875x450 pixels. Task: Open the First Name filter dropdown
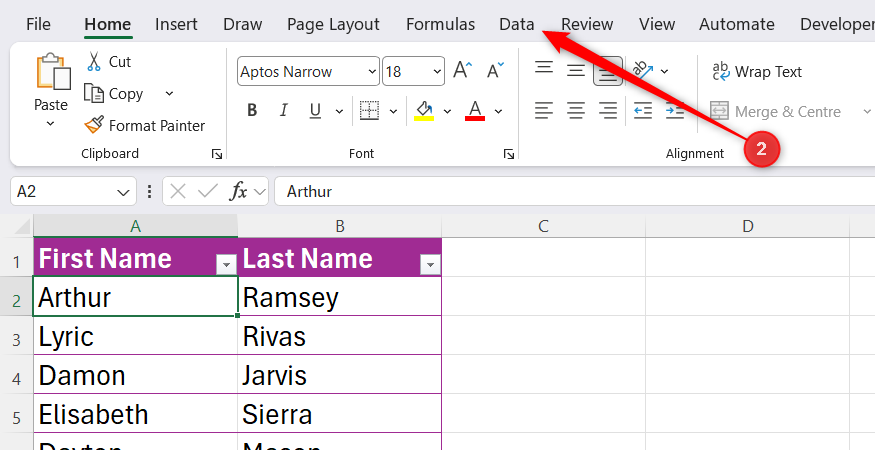(226, 265)
